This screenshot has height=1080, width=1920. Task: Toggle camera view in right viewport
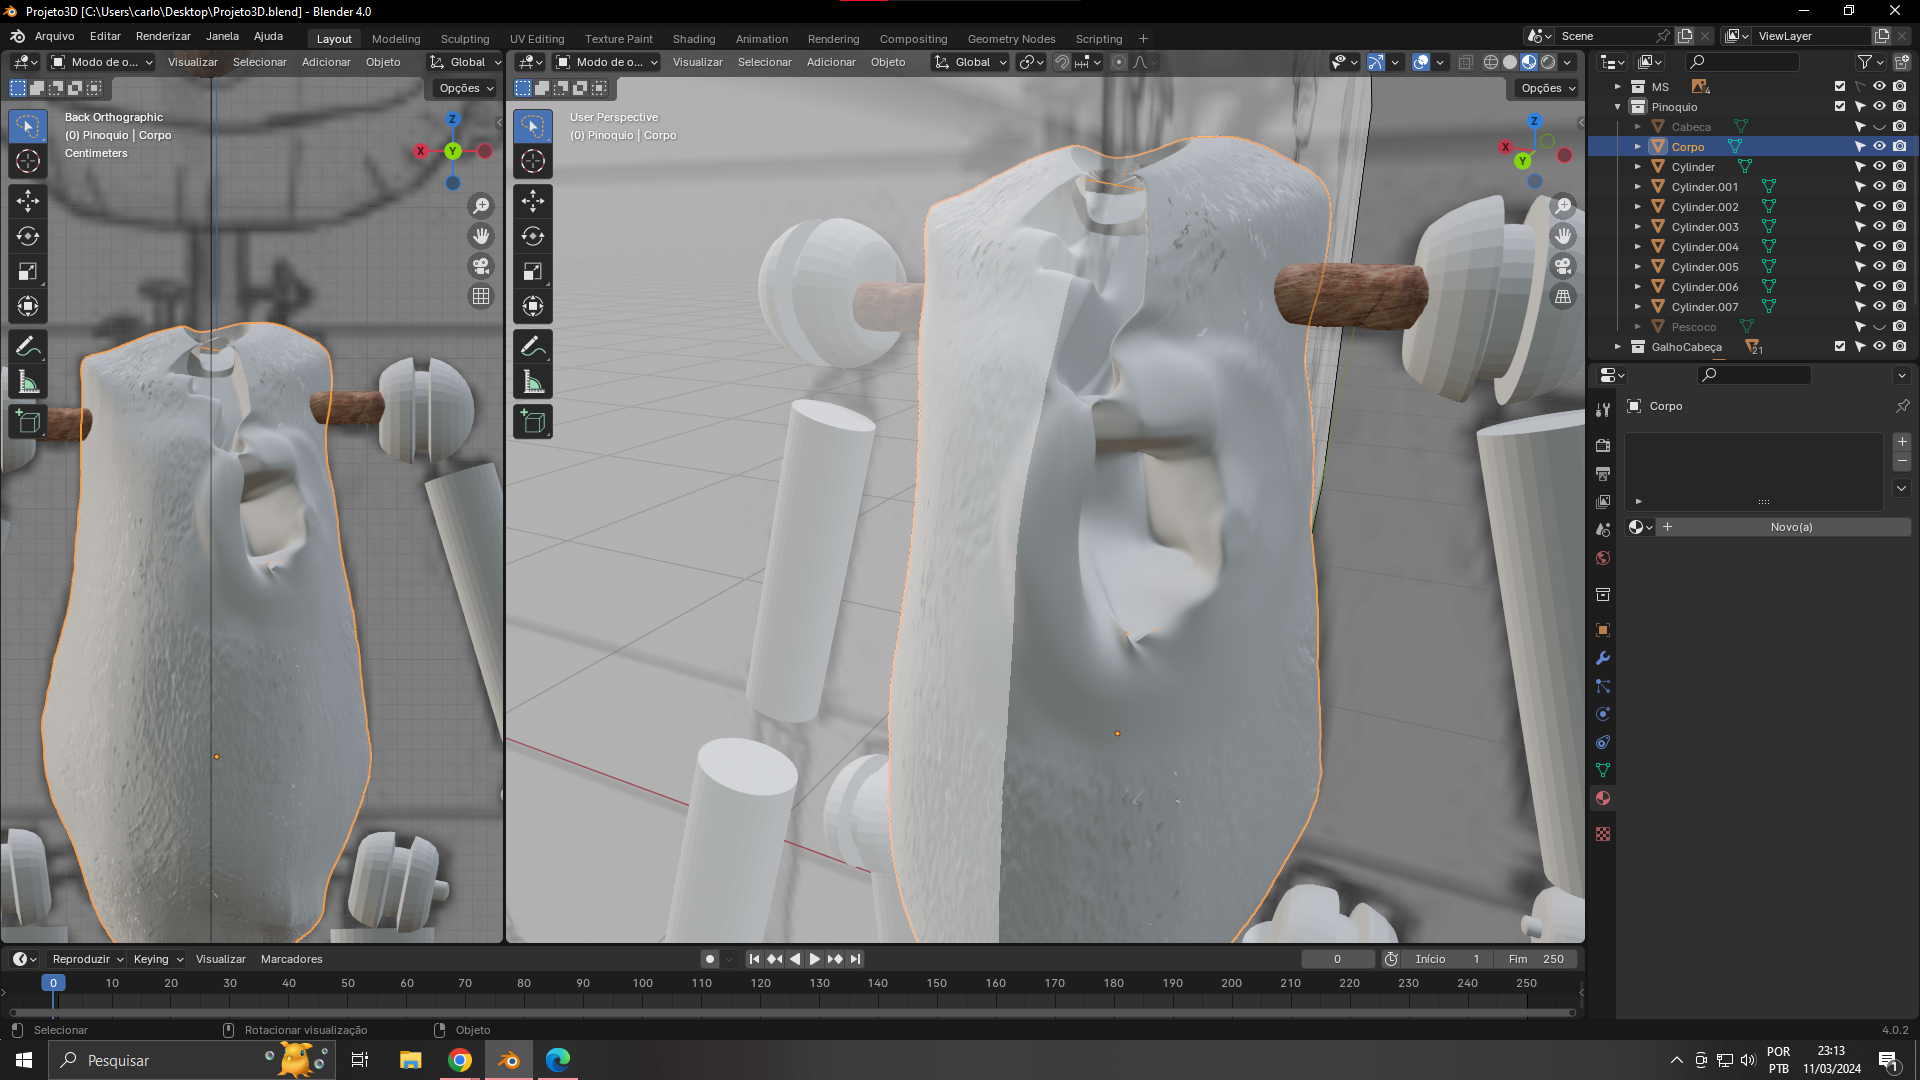click(1563, 266)
